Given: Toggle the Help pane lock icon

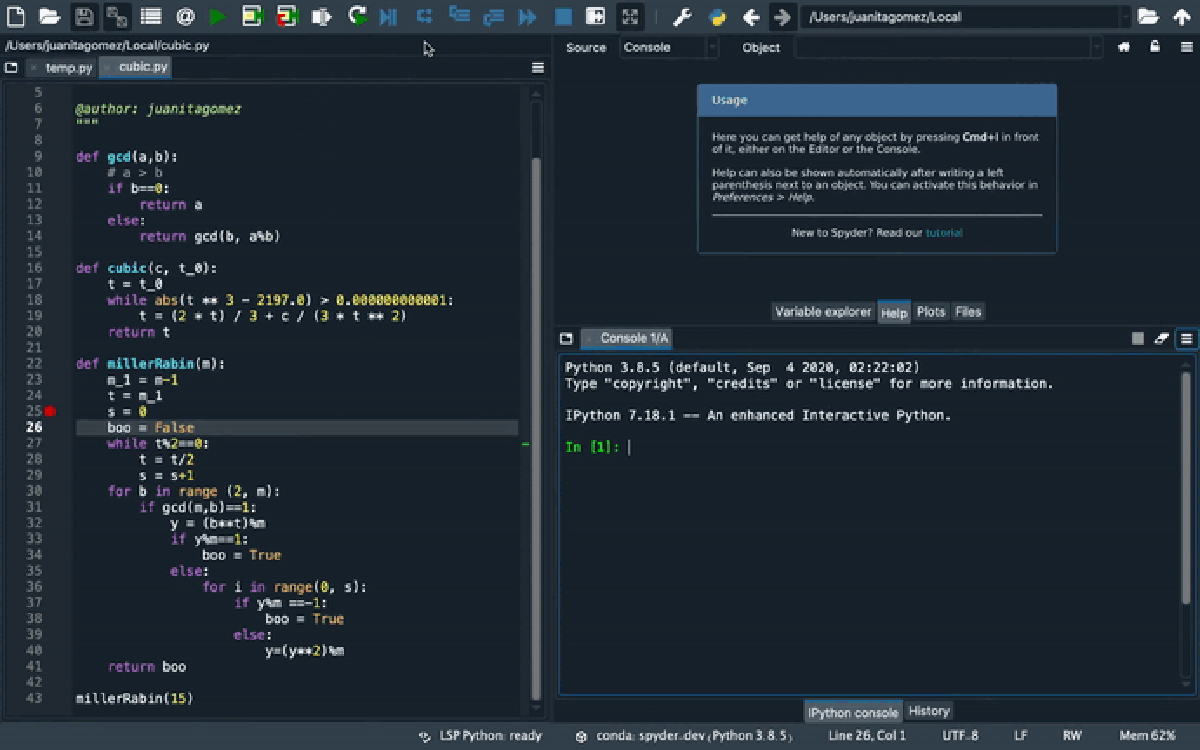Looking at the screenshot, I should point(1155,47).
